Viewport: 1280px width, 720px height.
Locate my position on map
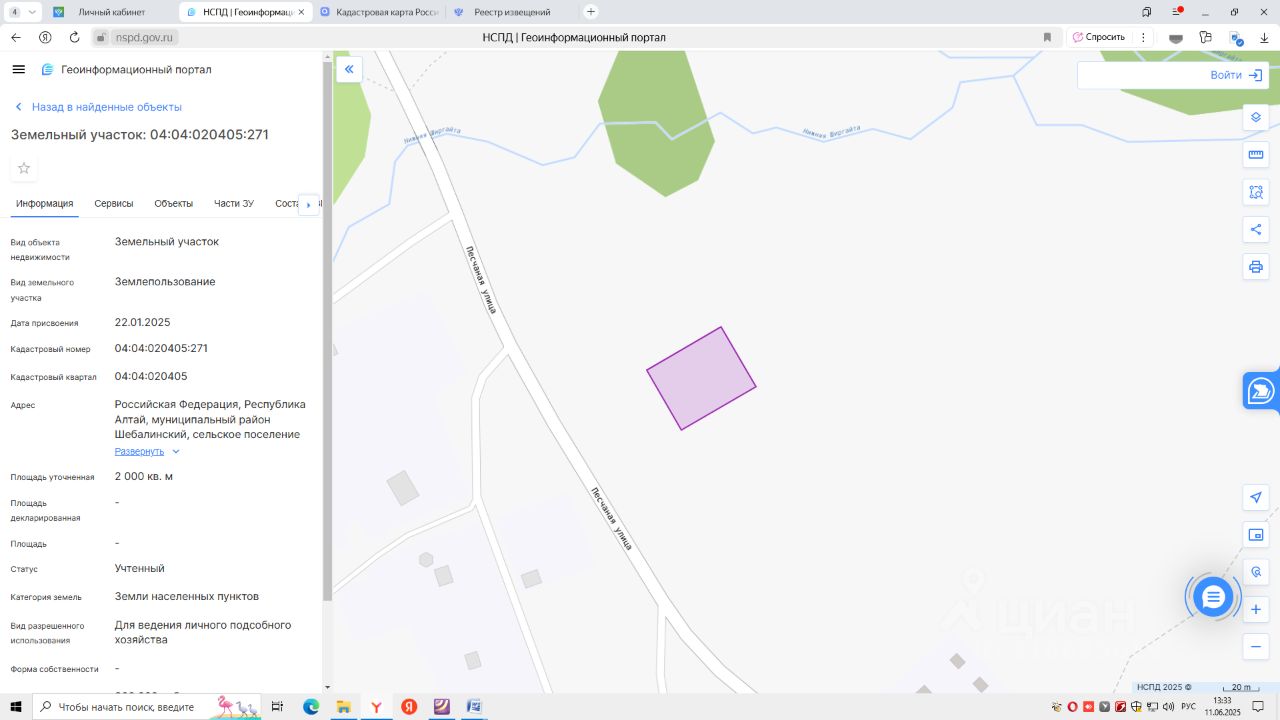pos(1256,498)
